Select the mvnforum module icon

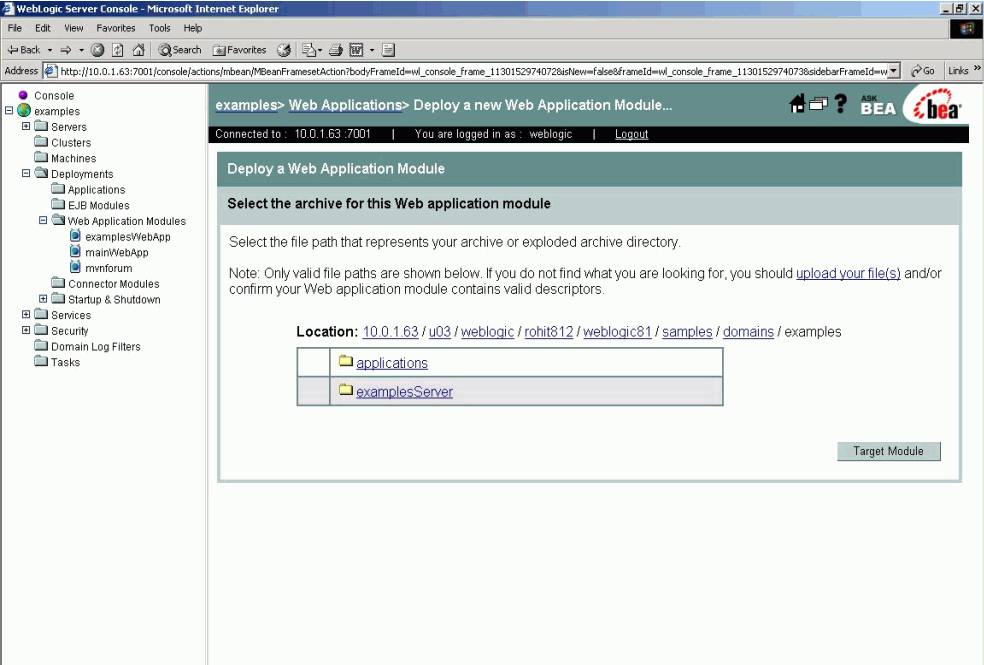point(73,267)
